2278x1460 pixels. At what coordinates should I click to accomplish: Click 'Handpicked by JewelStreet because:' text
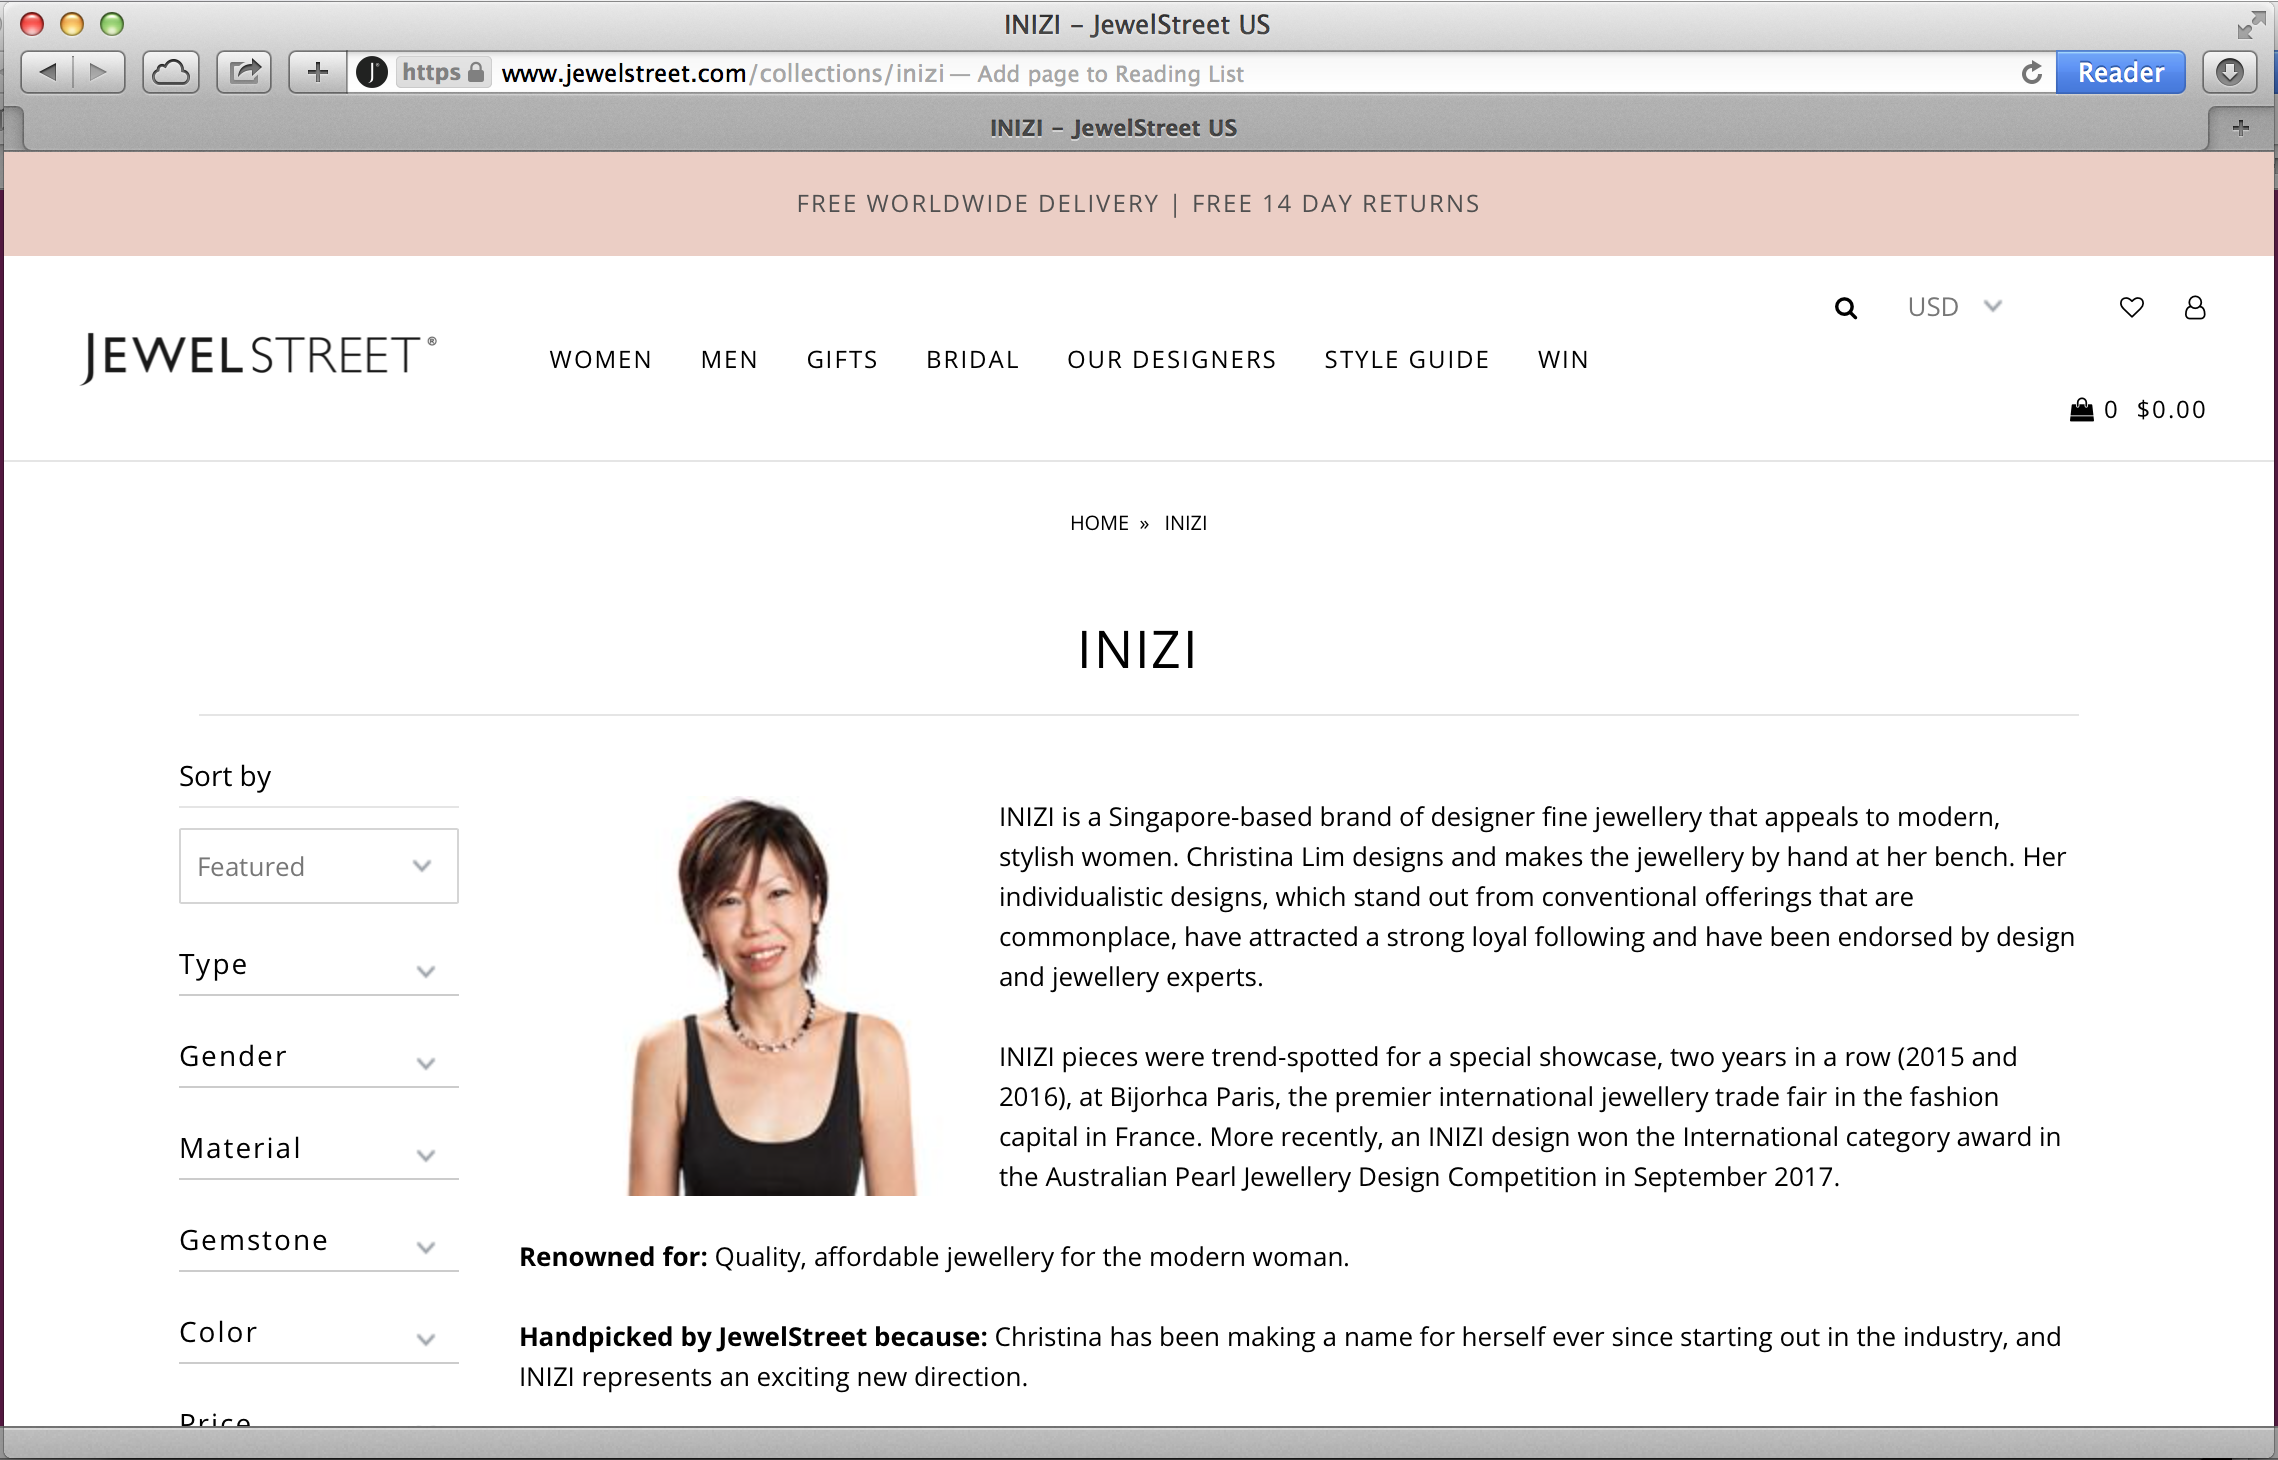point(753,1337)
